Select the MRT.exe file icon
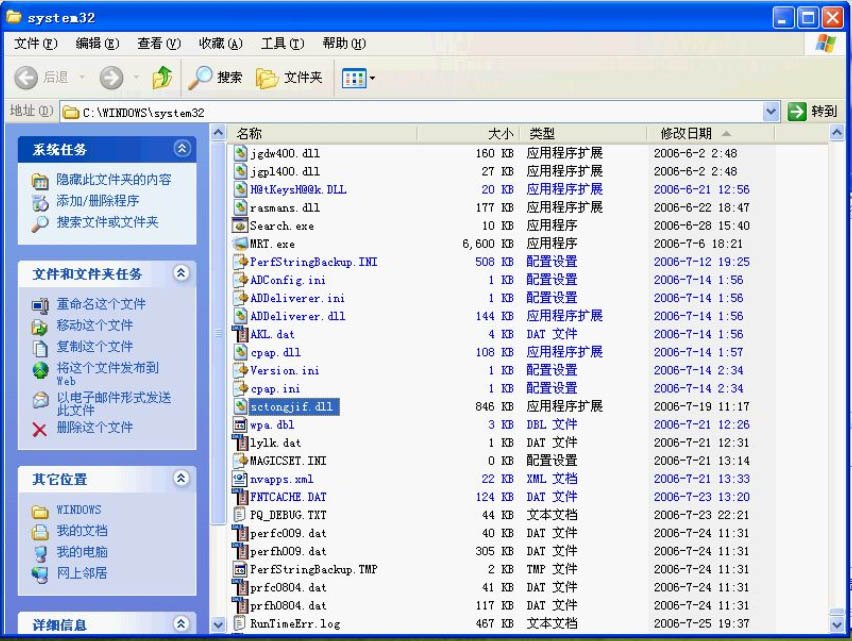 click(240, 243)
